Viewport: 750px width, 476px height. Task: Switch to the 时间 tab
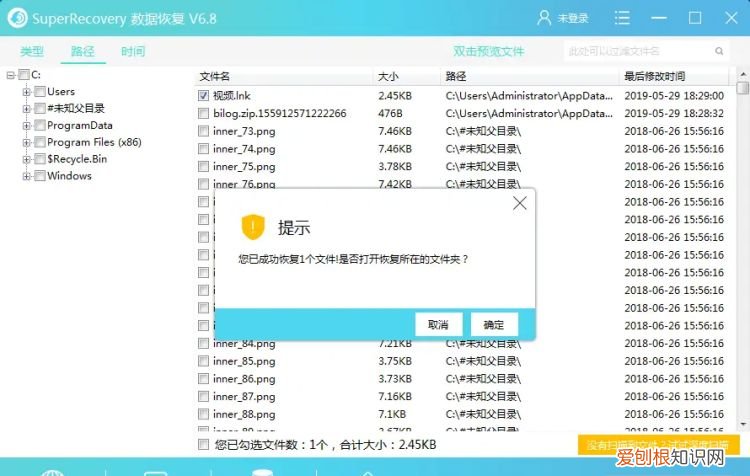click(133, 51)
